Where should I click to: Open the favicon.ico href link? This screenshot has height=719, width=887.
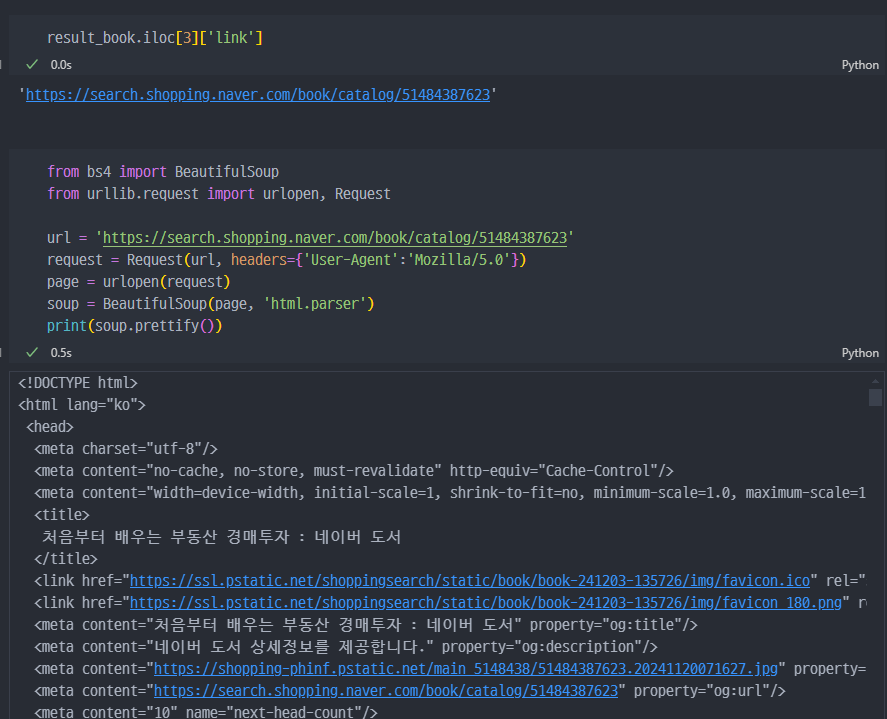470,581
